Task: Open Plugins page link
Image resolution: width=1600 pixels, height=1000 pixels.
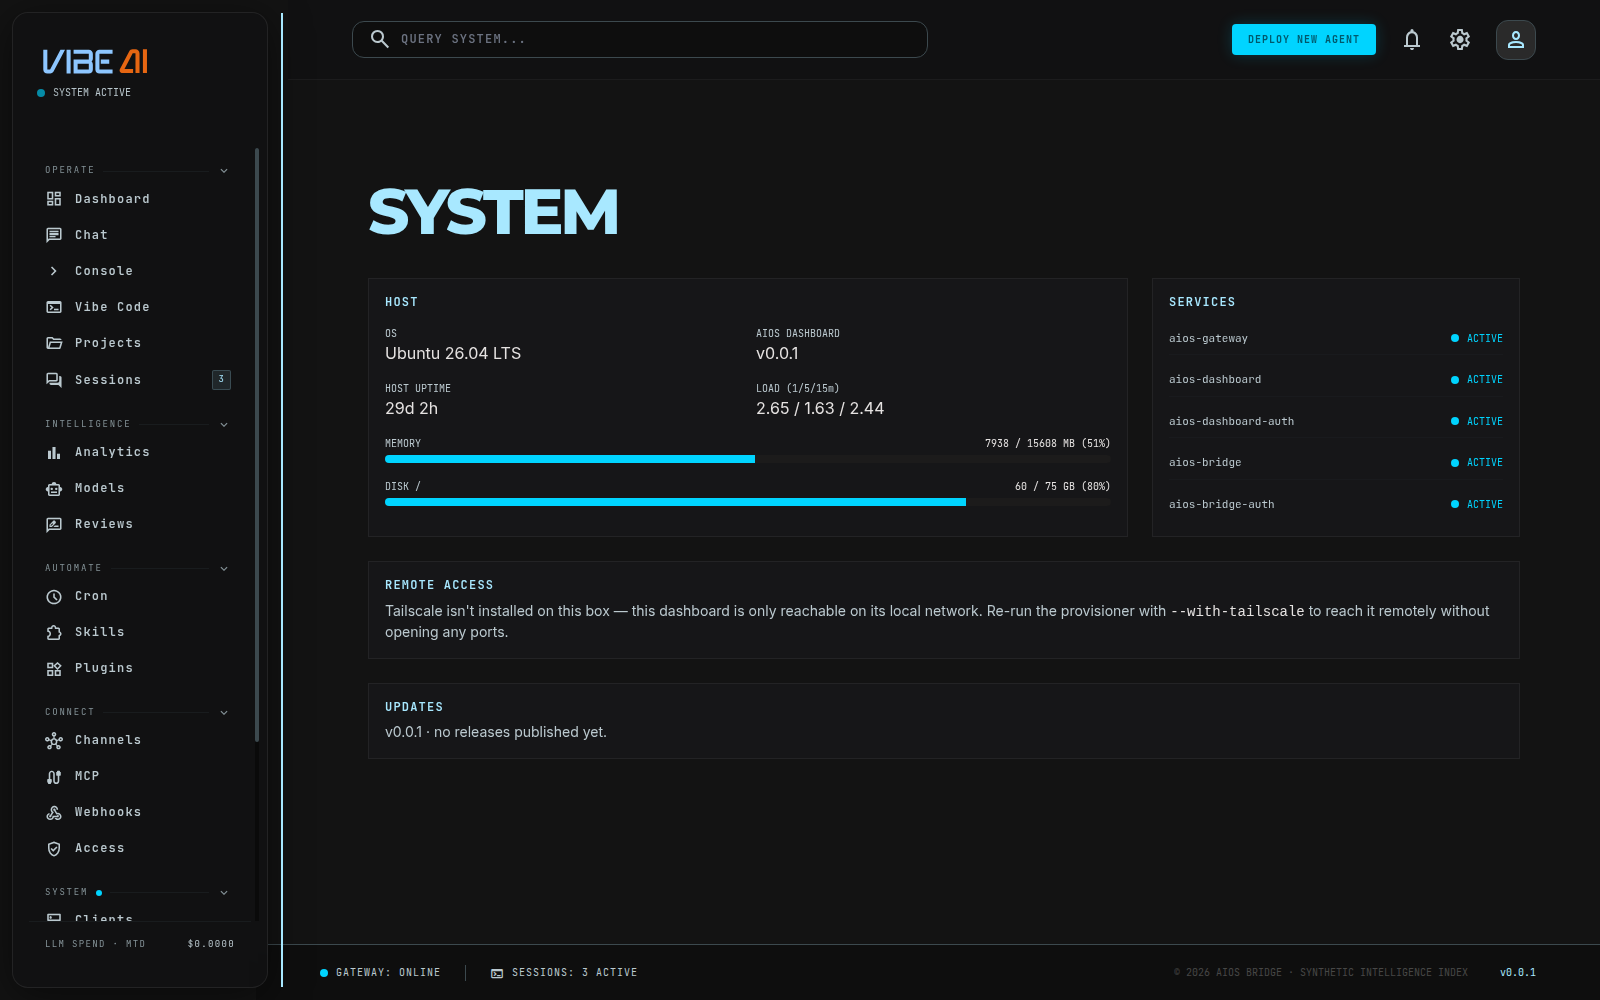Action: [138, 668]
